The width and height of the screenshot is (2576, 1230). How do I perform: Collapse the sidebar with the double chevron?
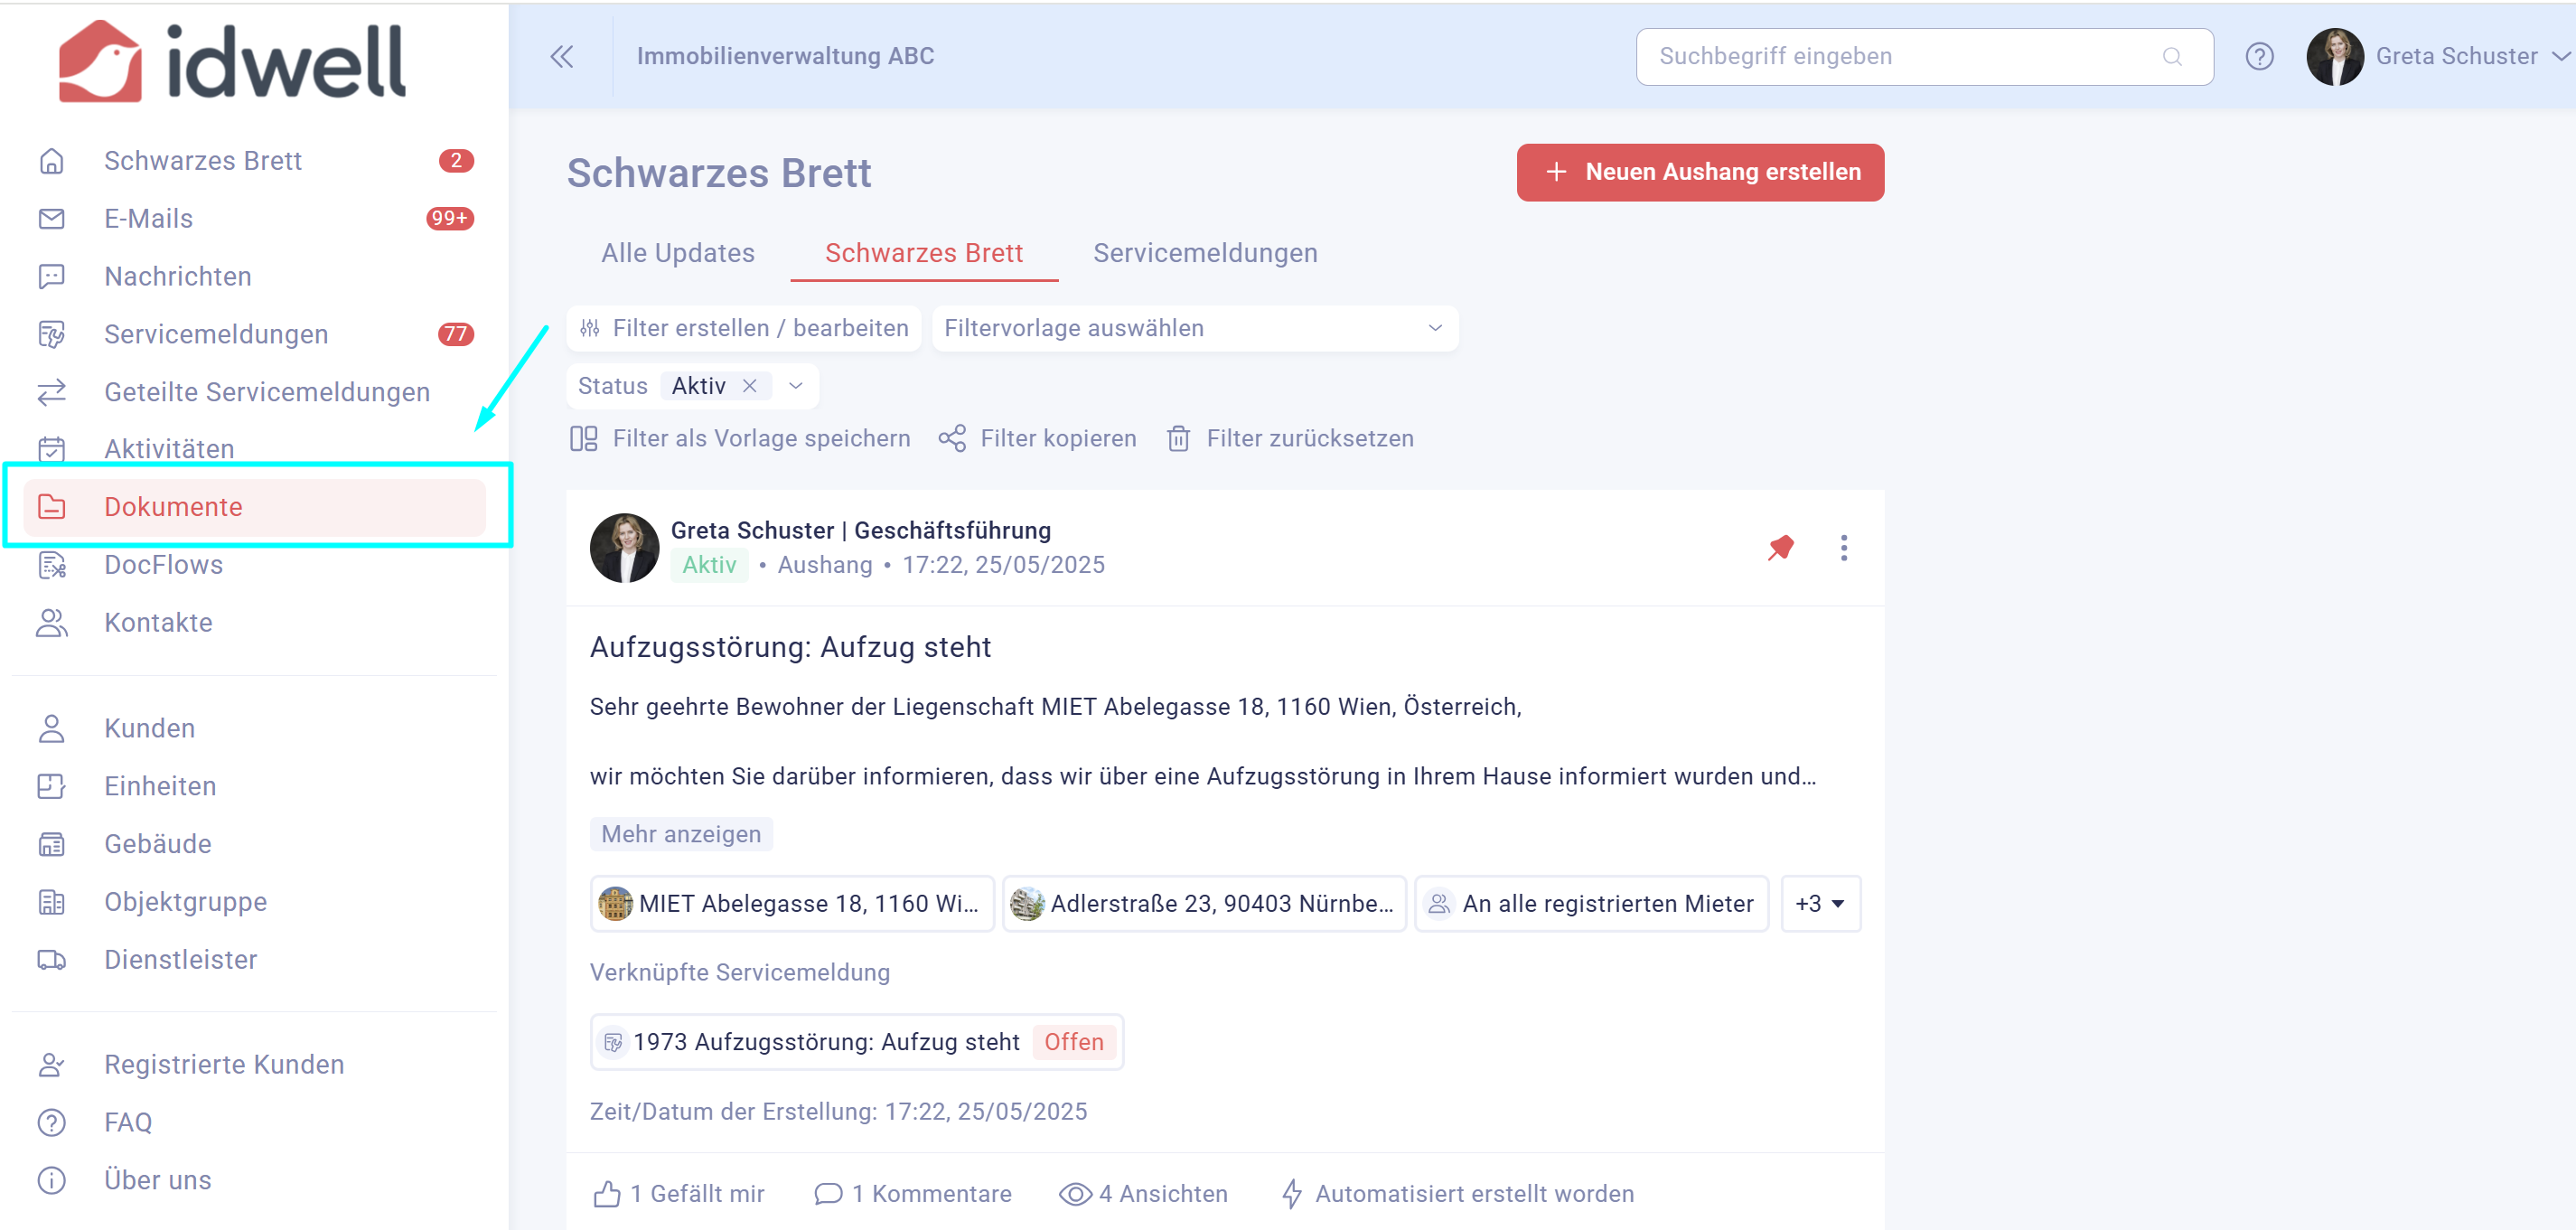click(x=562, y=56)
